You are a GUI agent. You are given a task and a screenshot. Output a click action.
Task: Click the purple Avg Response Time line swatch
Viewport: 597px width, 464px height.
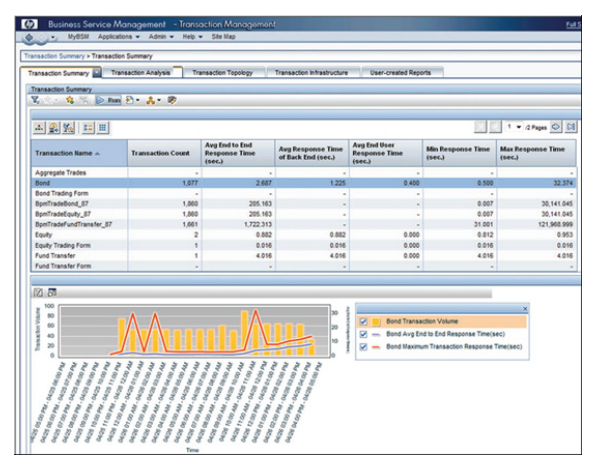click(x=376, y=335)
